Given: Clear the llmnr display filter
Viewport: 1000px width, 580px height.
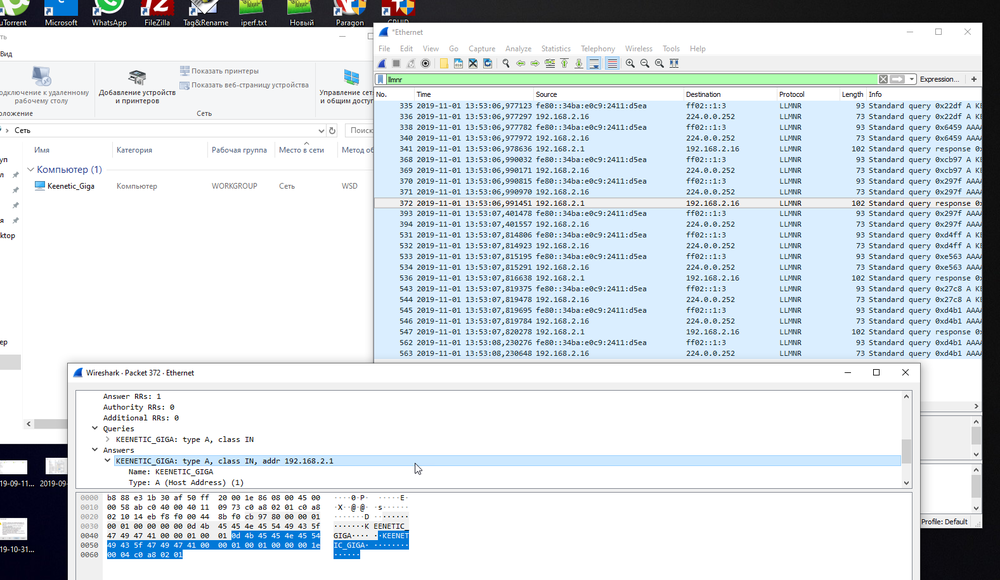Looking at the screenshot, I should [883, 79].
